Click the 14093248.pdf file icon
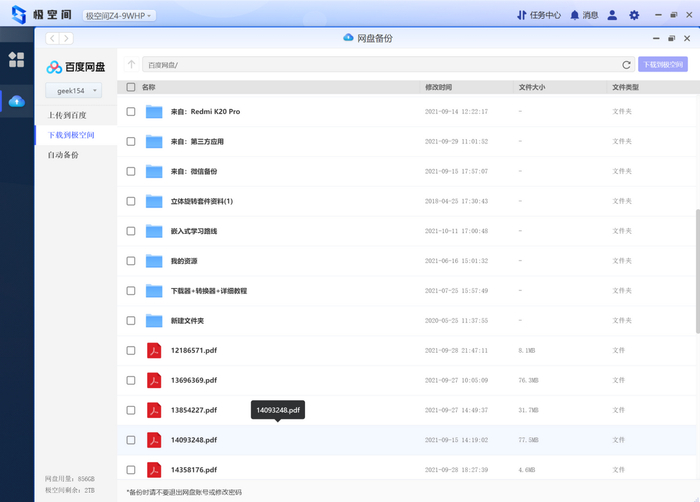 click(x=154, y=440)
